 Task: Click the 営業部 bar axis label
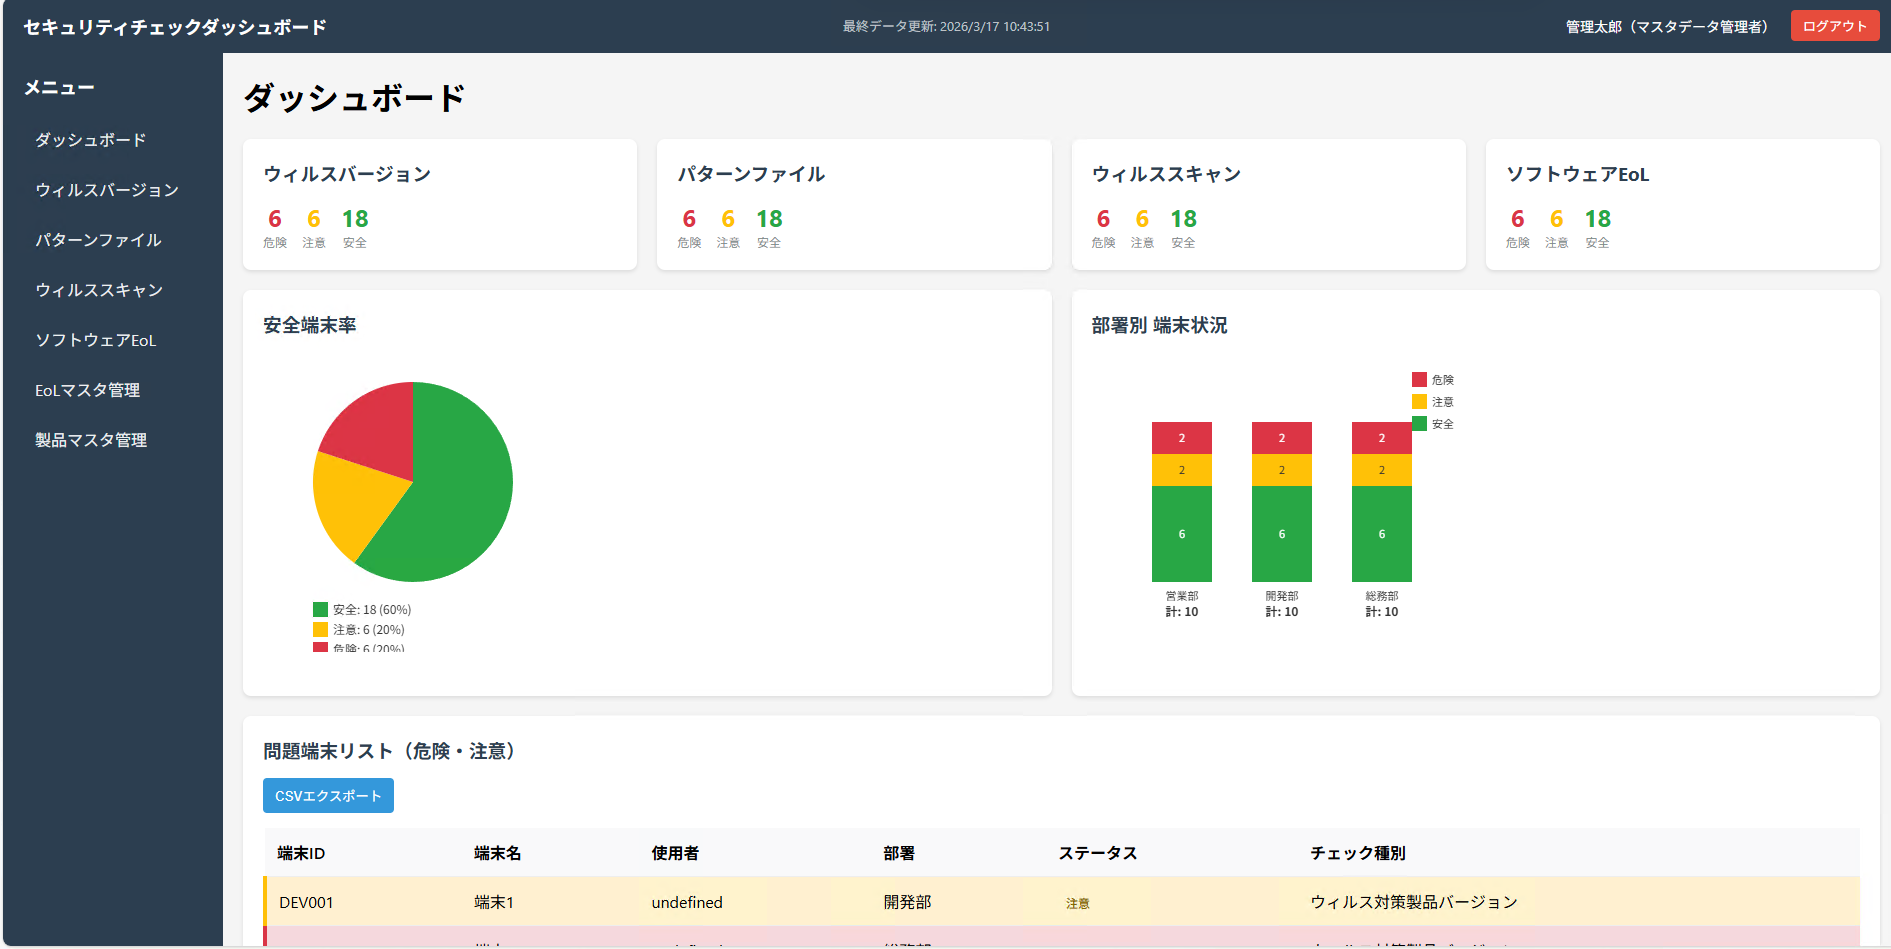(1182, 596)
